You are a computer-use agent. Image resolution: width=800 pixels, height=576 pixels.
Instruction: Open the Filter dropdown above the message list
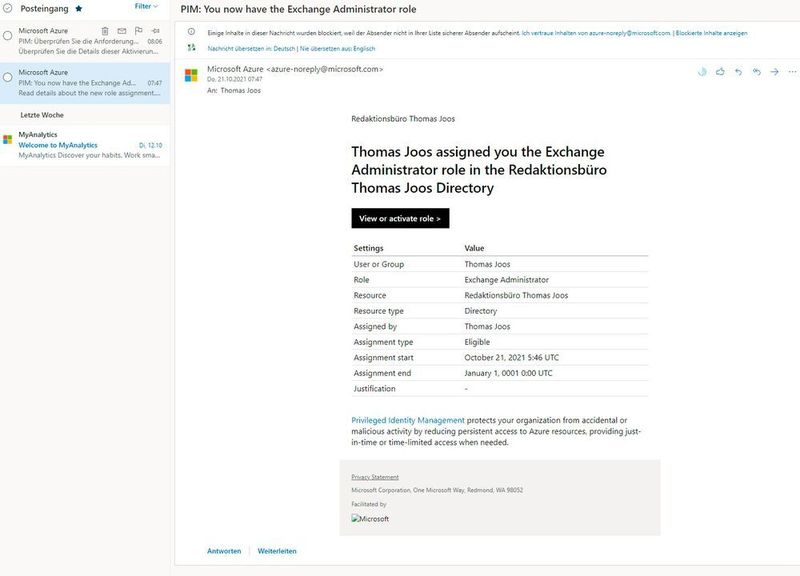(x=146, y=6)
